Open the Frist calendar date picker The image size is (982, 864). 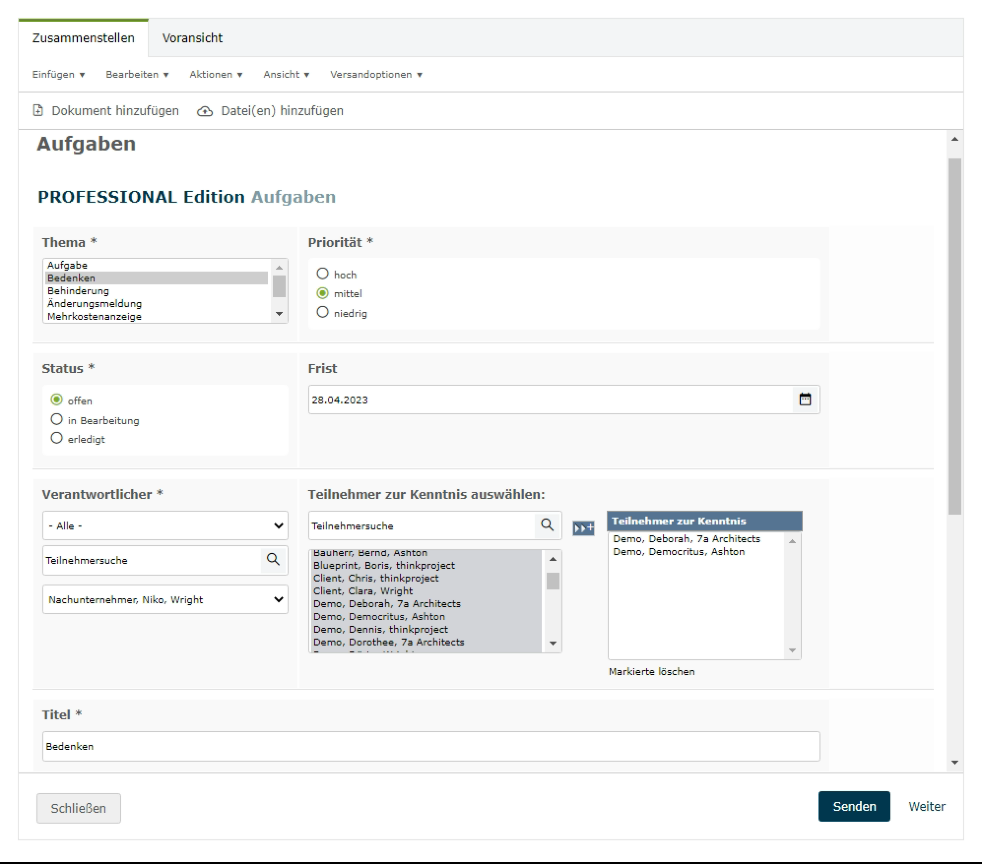pos(805,399)
